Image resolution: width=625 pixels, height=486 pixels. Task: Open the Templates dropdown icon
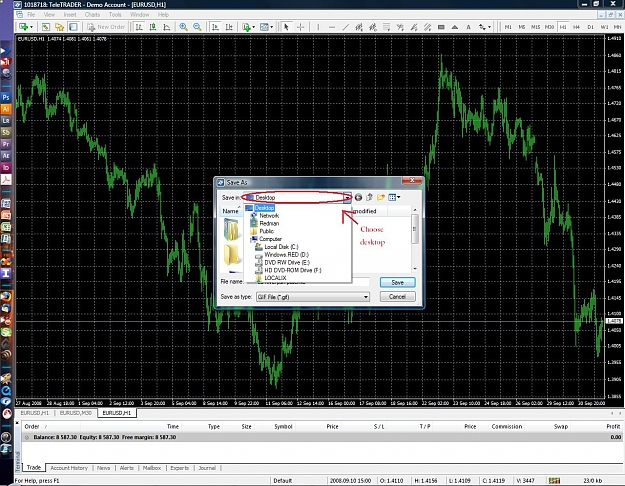(x=266, y=27)
